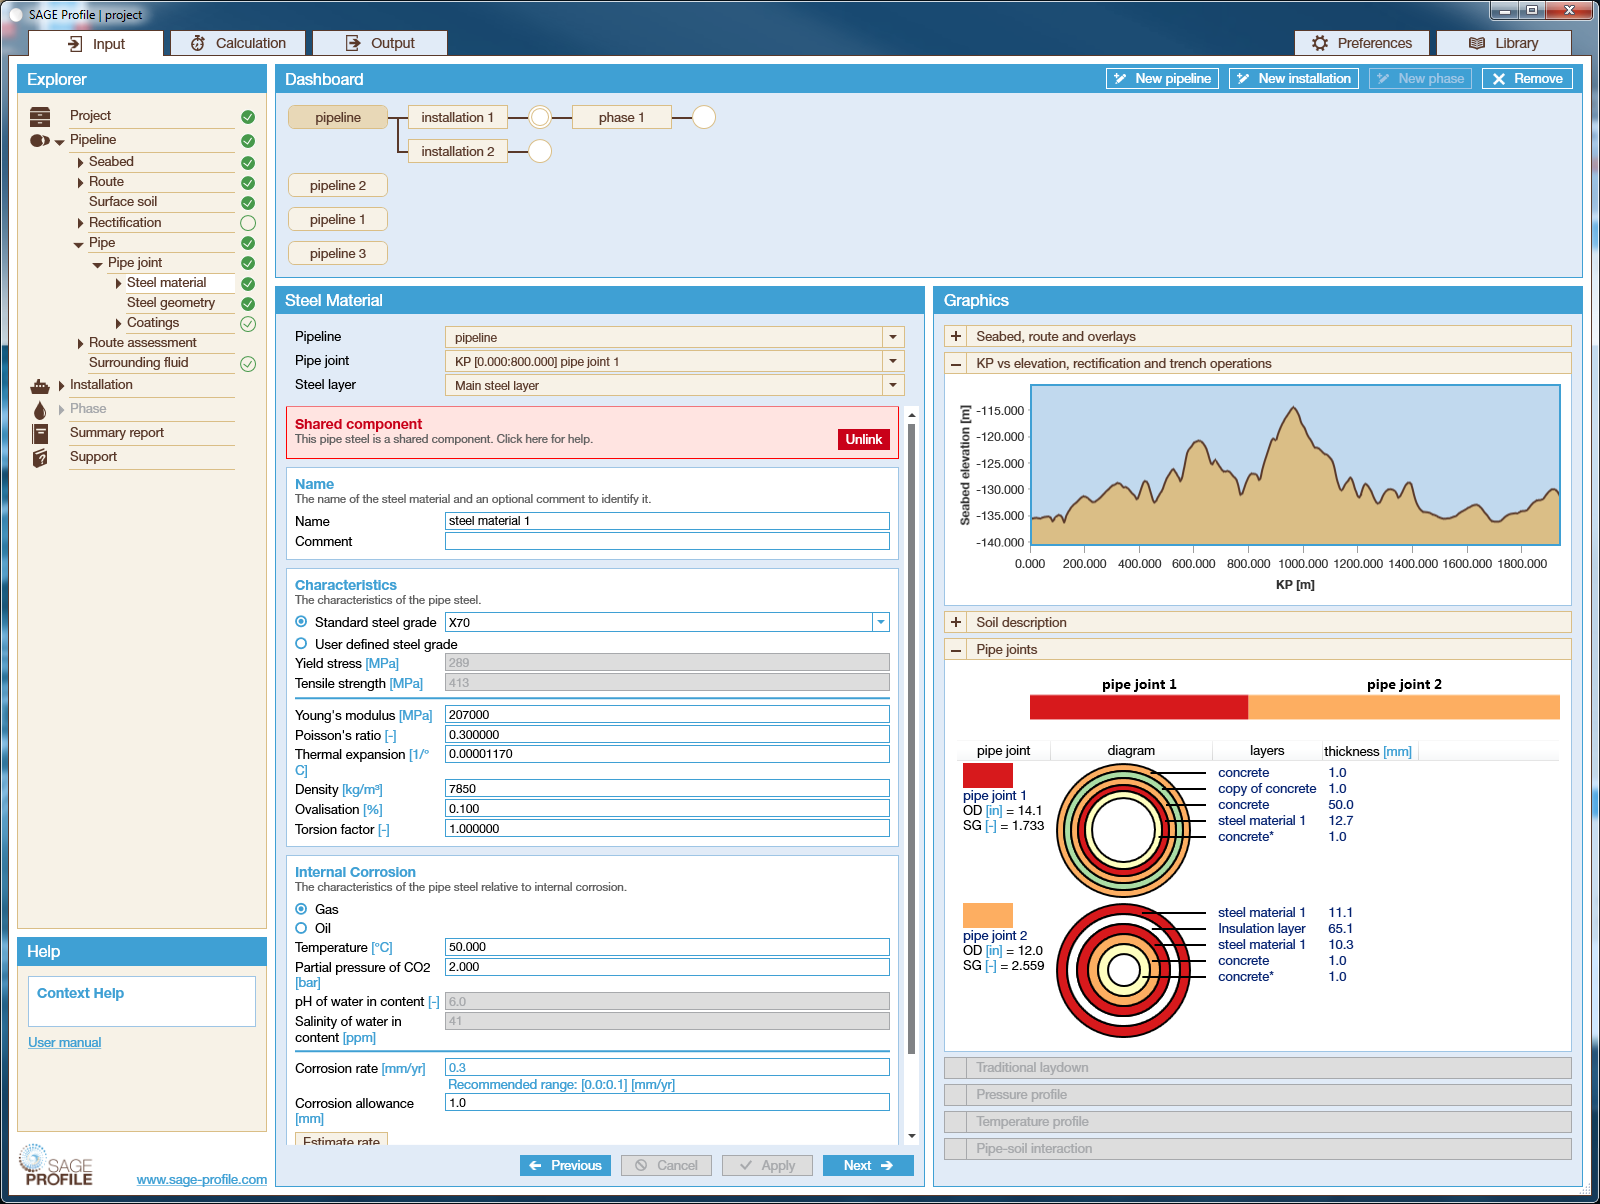
Task: Click the red pipe joint 1 color swatch
Action: coord(987,775)
